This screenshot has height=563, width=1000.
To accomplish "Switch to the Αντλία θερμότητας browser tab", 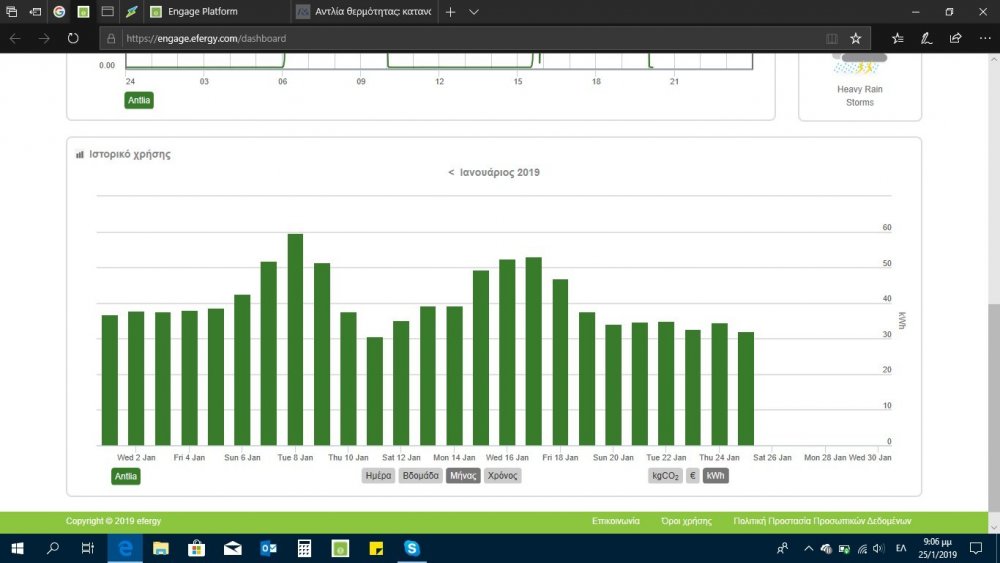I will 364,12.
